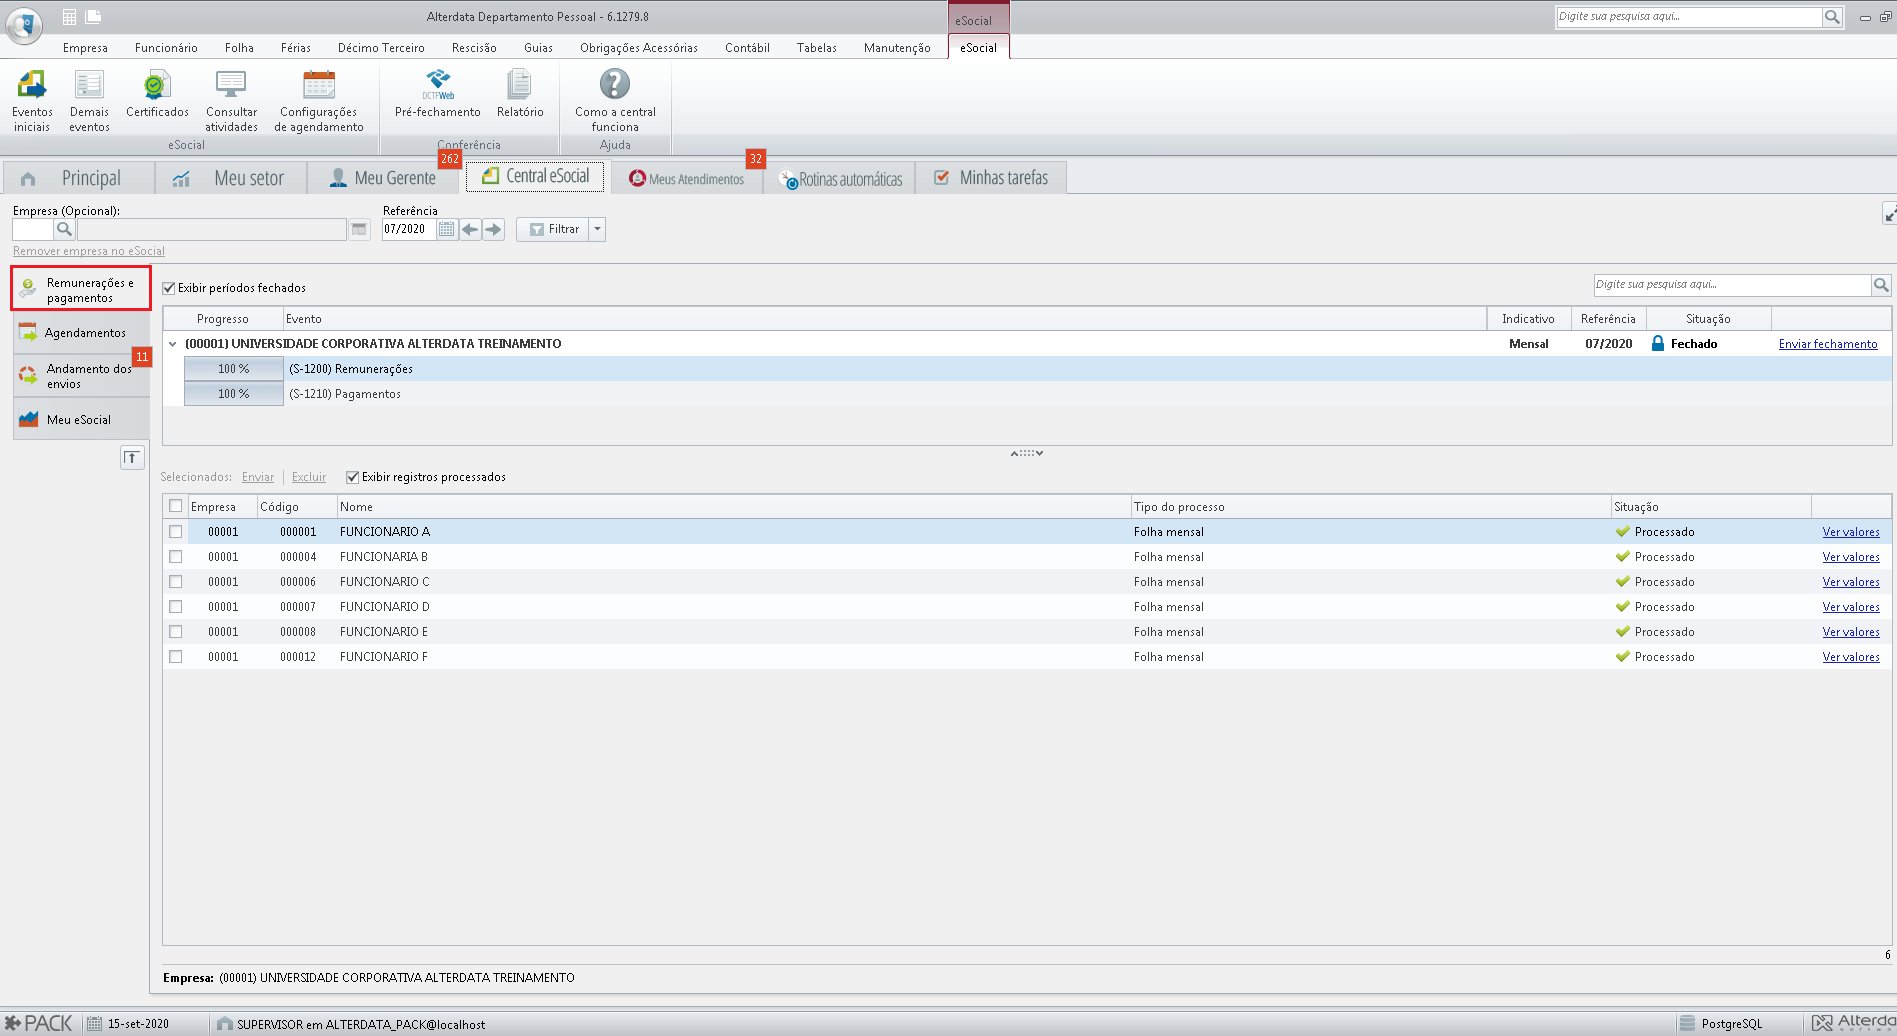Open Meu eSocial sidebar item
The image size is (1897, 1036).
click(81, 419)
